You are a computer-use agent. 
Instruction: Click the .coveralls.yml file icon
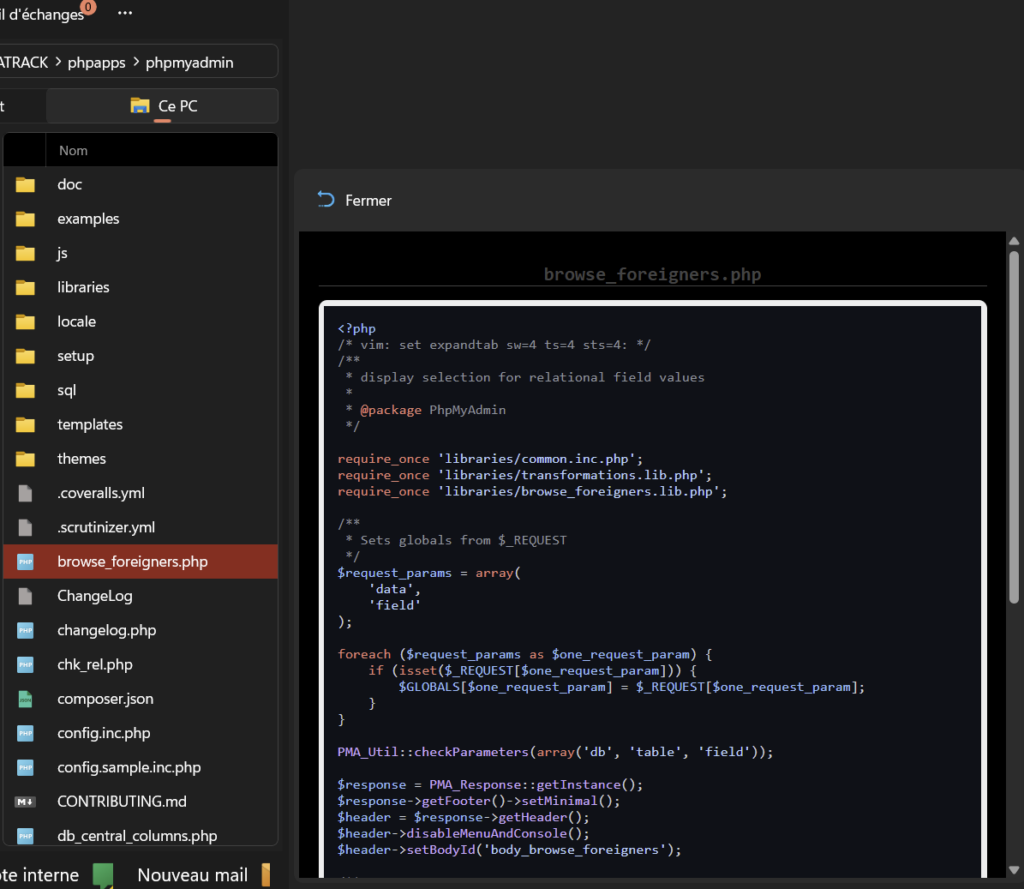pos(25,493)
